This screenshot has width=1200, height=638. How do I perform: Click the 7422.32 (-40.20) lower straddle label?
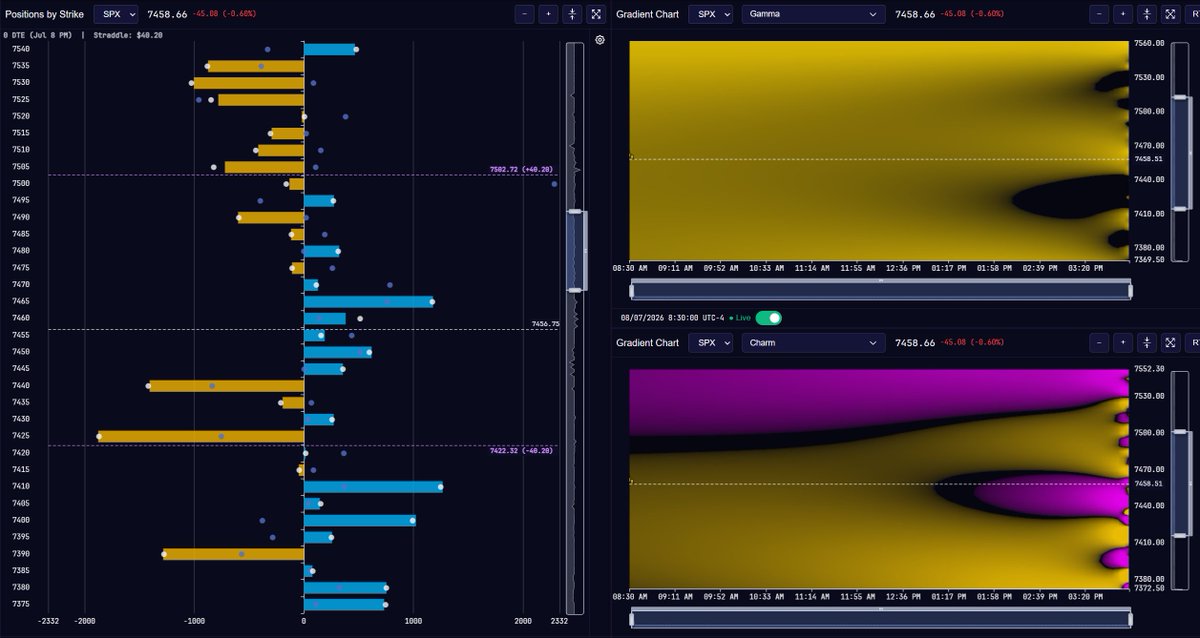coord(521,451)
